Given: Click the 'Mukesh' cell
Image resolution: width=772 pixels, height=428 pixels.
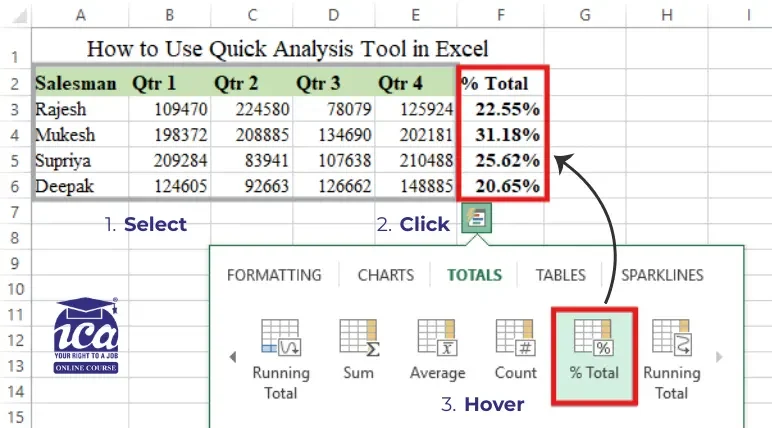Looking at the screenshot, I should point(81,134).
